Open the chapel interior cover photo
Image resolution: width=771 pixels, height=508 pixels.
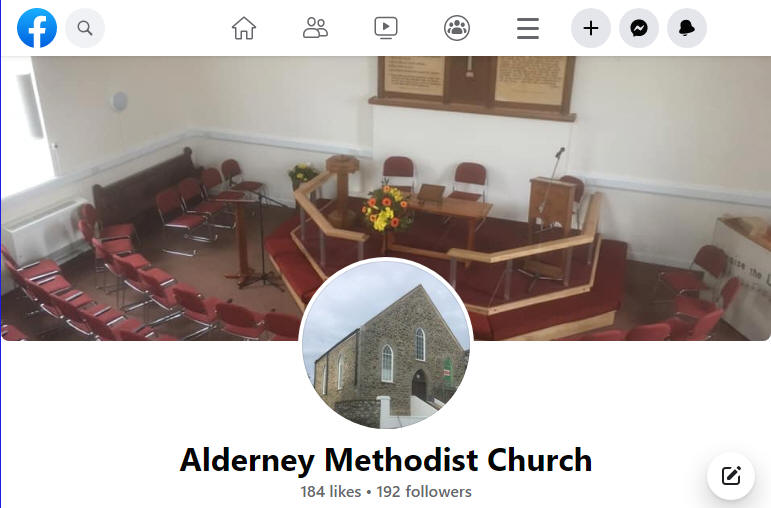(x=386, y=198)
